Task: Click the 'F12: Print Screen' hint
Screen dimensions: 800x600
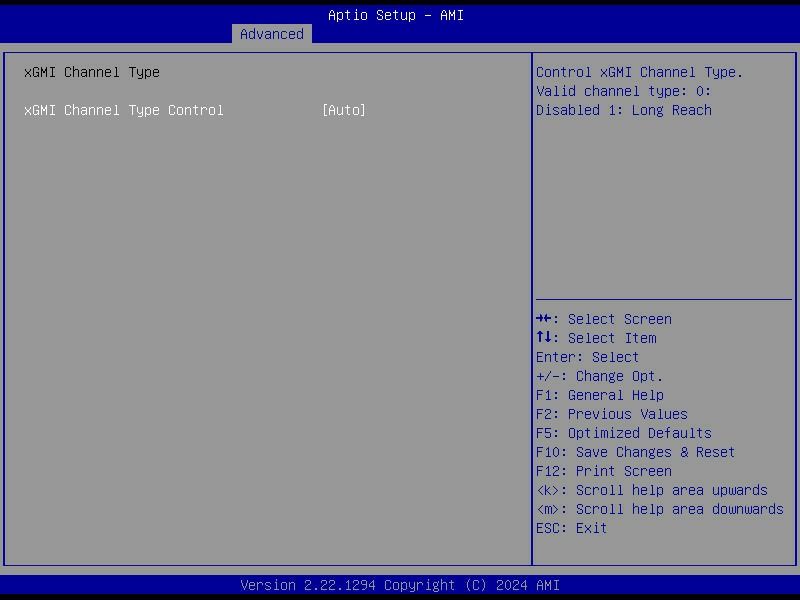Action: coord(604,471)
